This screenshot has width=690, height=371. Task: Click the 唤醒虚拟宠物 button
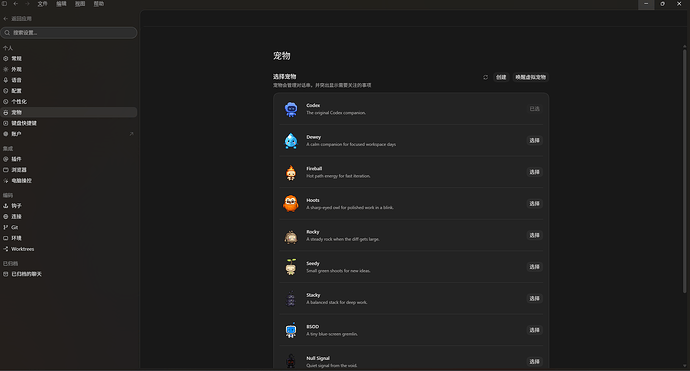(530, 77)
